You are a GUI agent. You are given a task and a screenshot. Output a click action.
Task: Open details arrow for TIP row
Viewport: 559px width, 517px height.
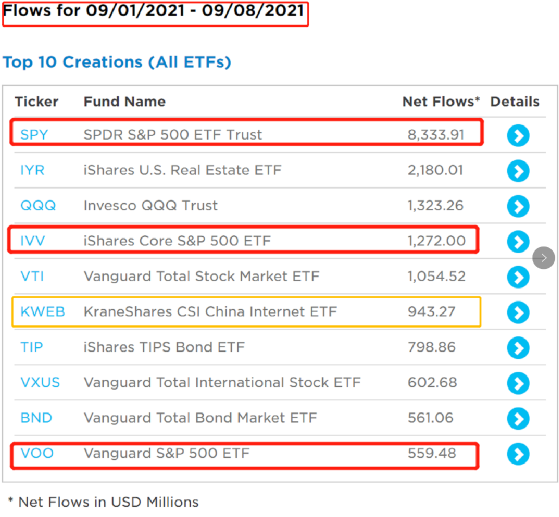pyautogui.click(x=518, y=348)
